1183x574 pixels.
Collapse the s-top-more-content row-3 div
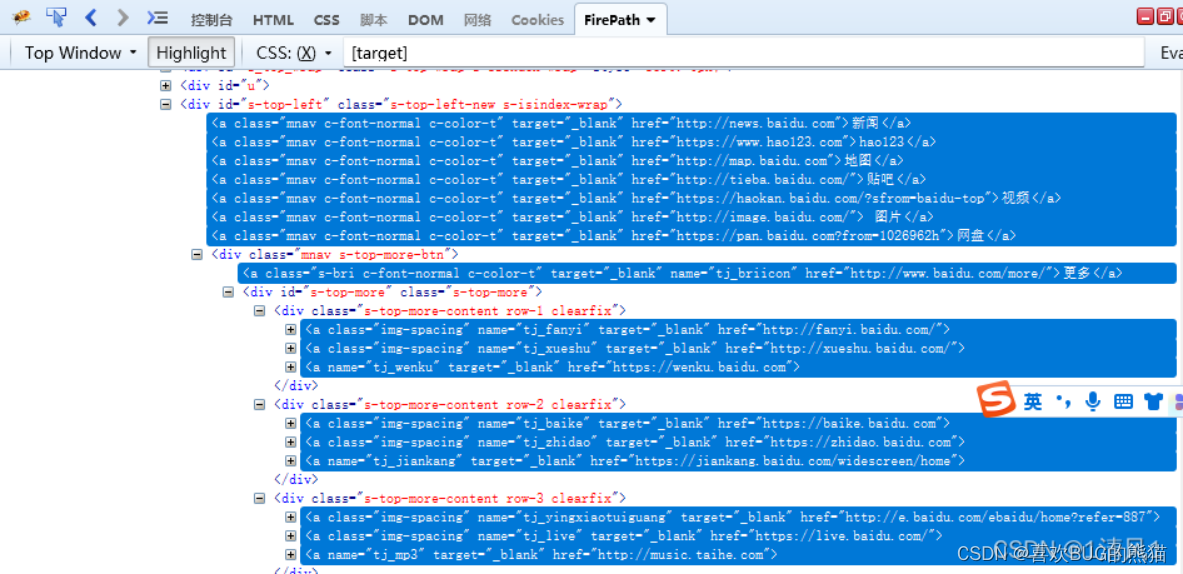pyautogui.click(x=260, y=499)
